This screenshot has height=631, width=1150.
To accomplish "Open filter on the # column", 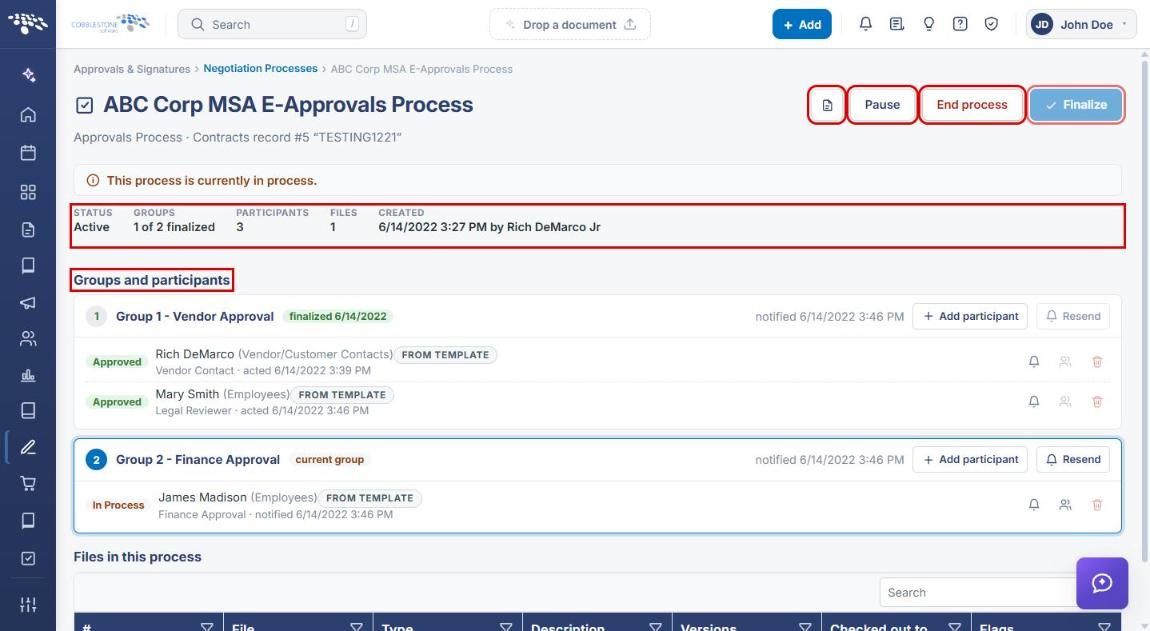I will [x=207, y=627].
